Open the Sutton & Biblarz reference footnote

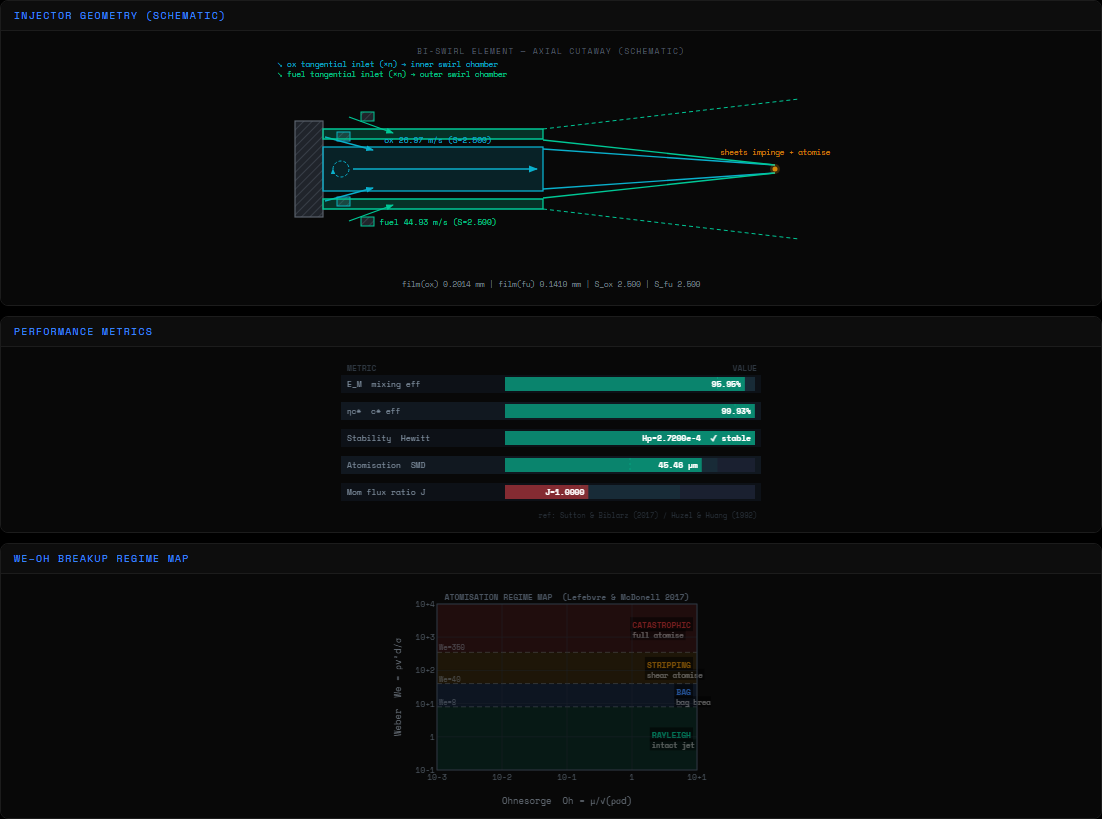[647, 515]
